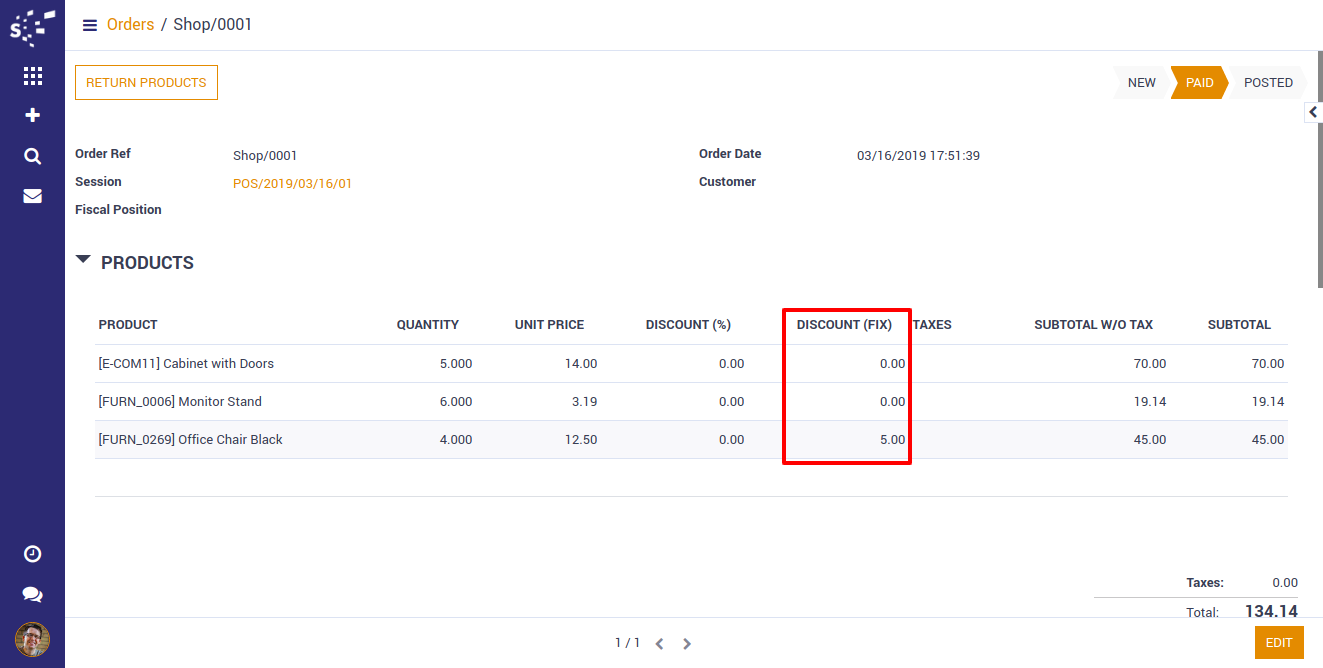This screenshot has width=1323, height=668.
Task: Click the vertical scrollbar on right
Action: pos(1319,170)
